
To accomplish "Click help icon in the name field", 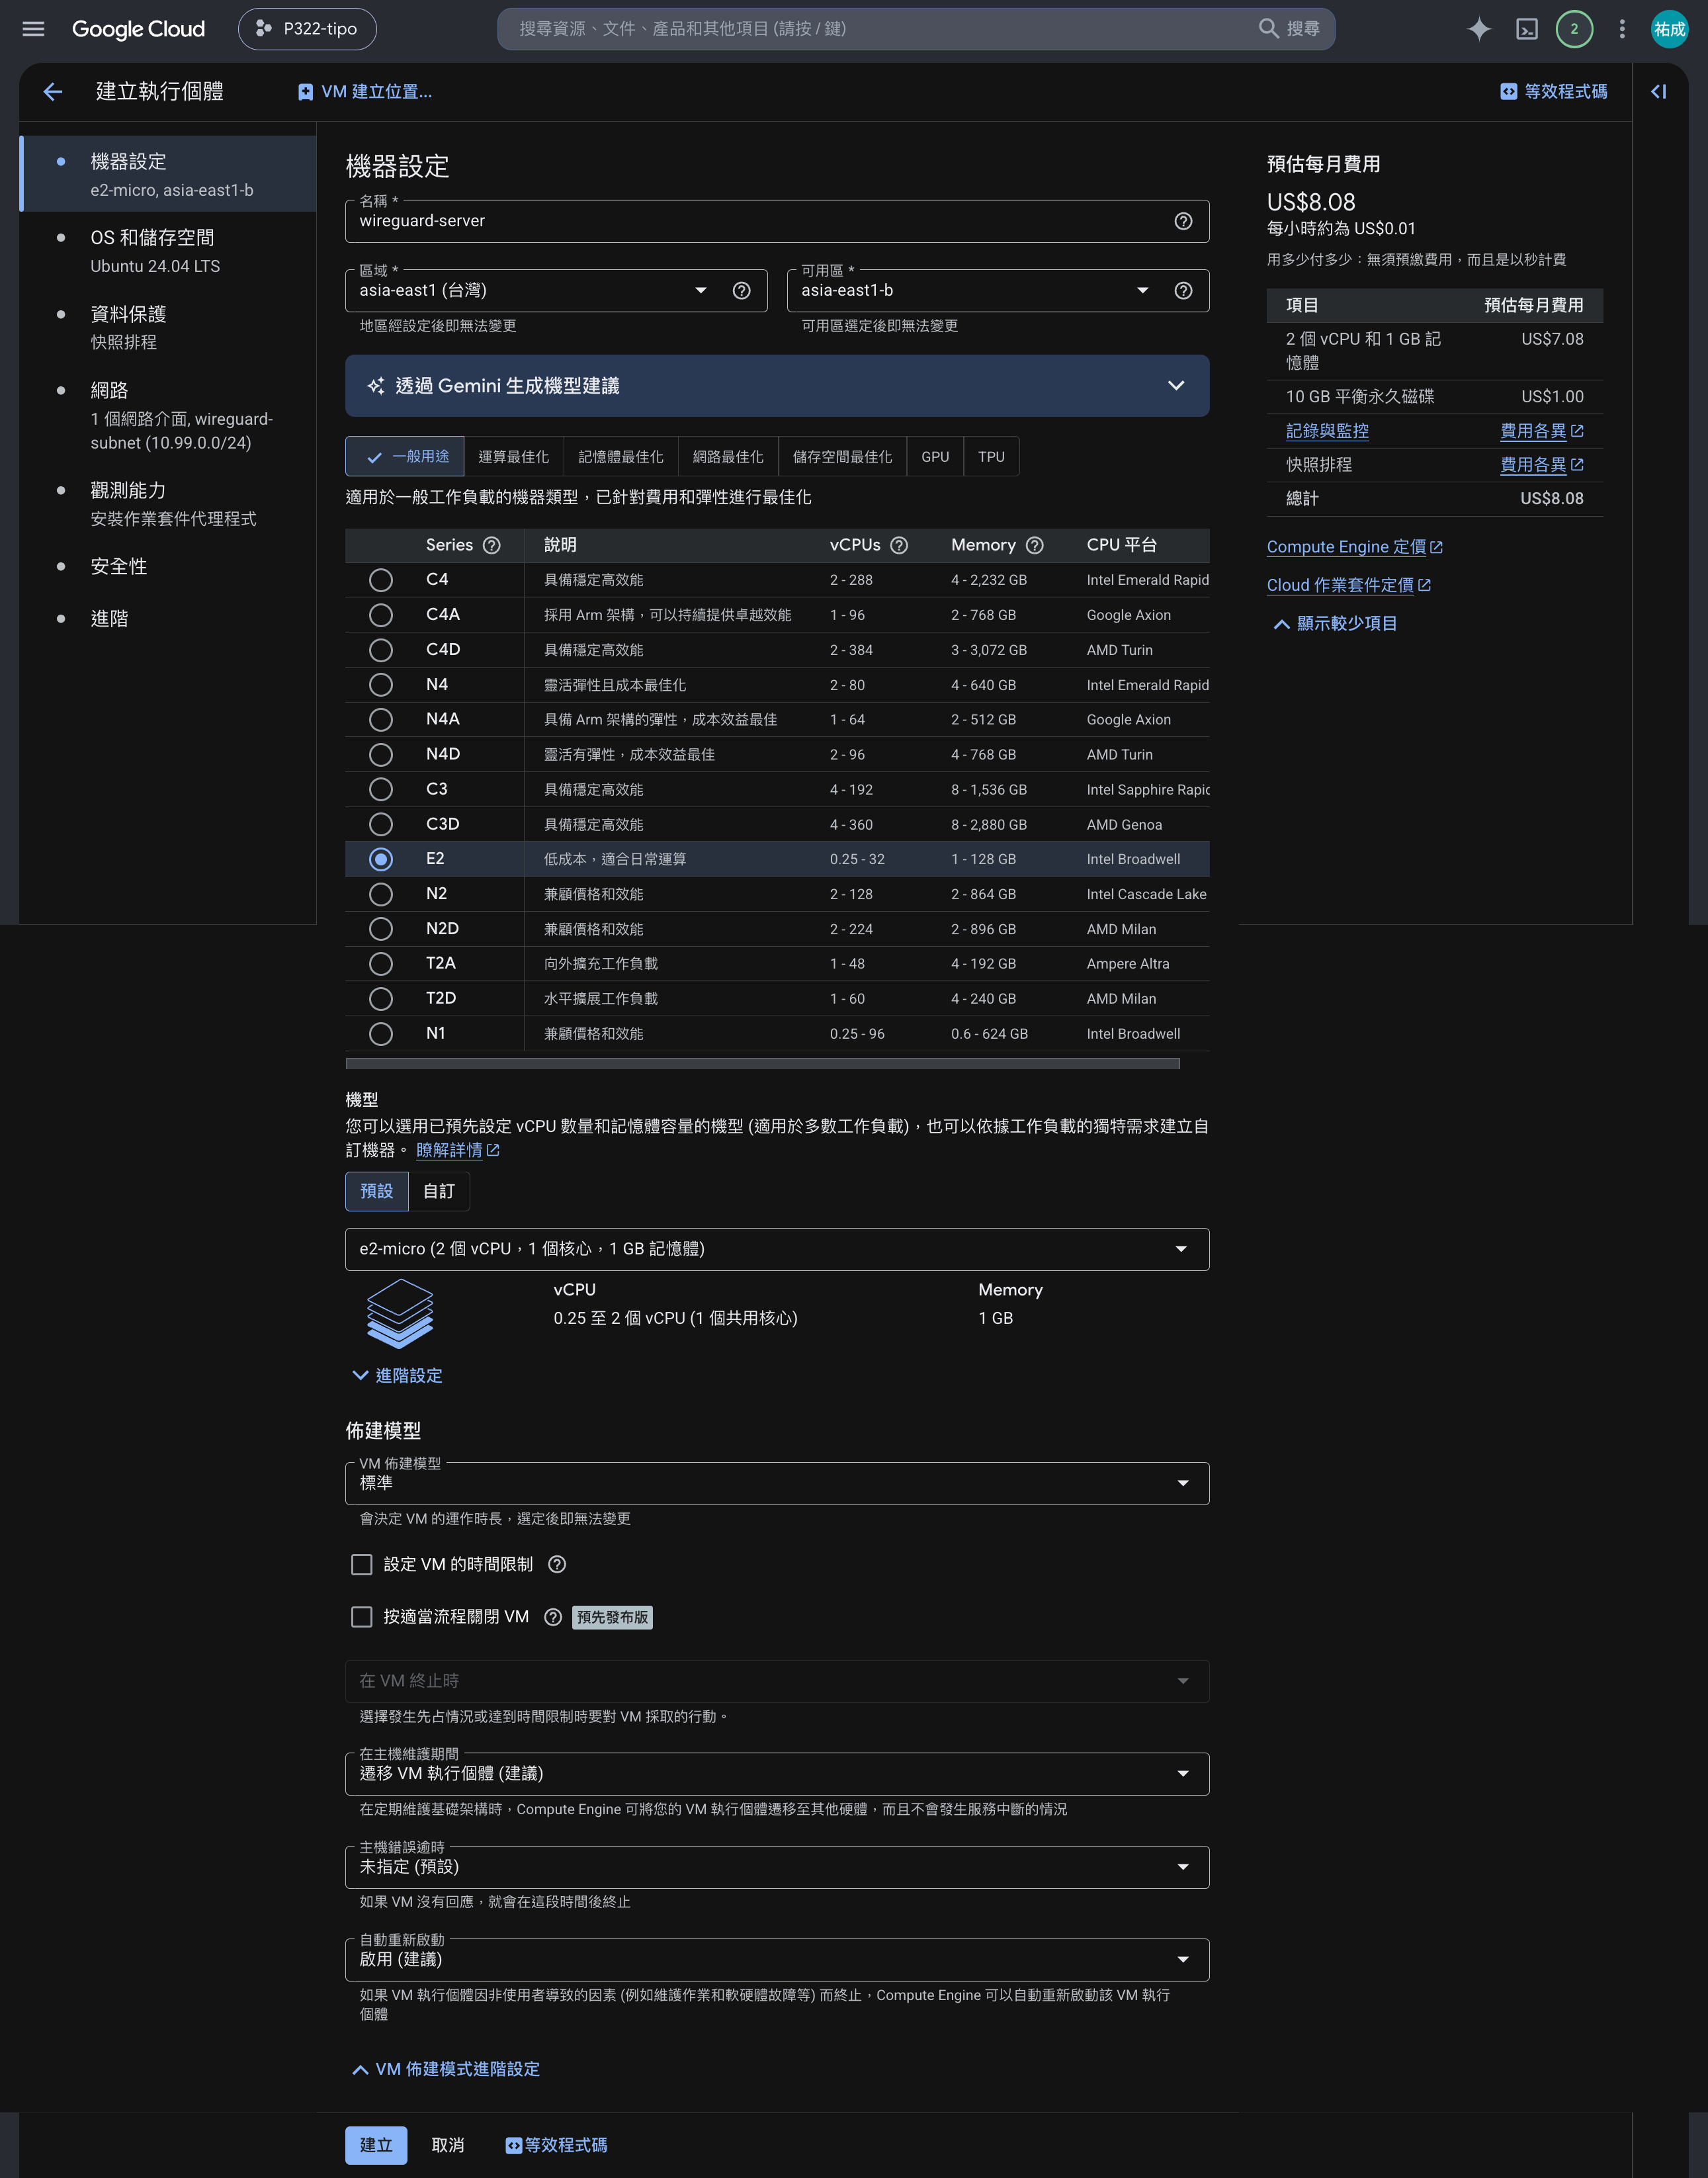I will [1183, 221].
